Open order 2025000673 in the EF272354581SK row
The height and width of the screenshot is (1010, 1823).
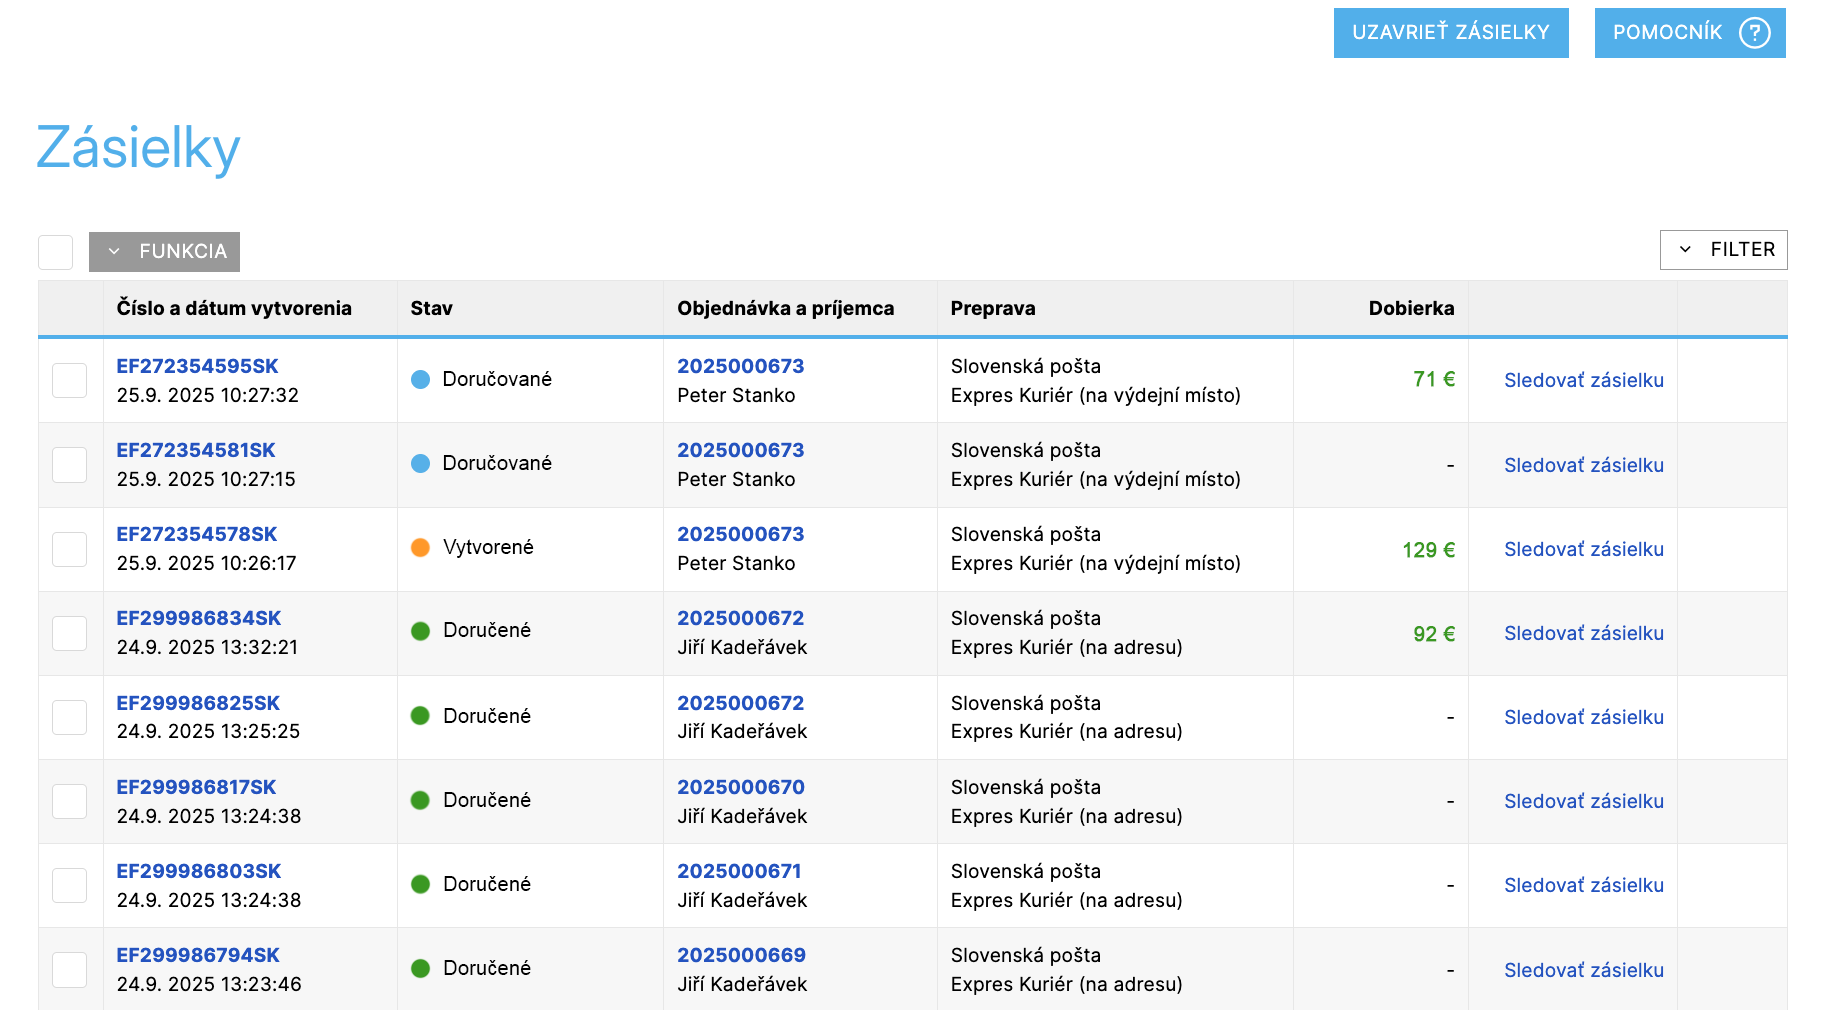pyautogui.click(x=741, y=450)
